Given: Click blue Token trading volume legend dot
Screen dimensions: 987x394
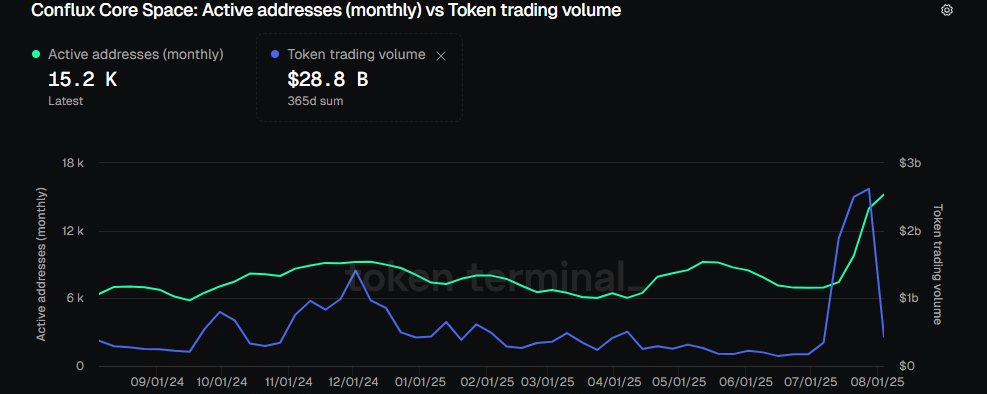Looking at the screenshot, I should pos(274,55).
